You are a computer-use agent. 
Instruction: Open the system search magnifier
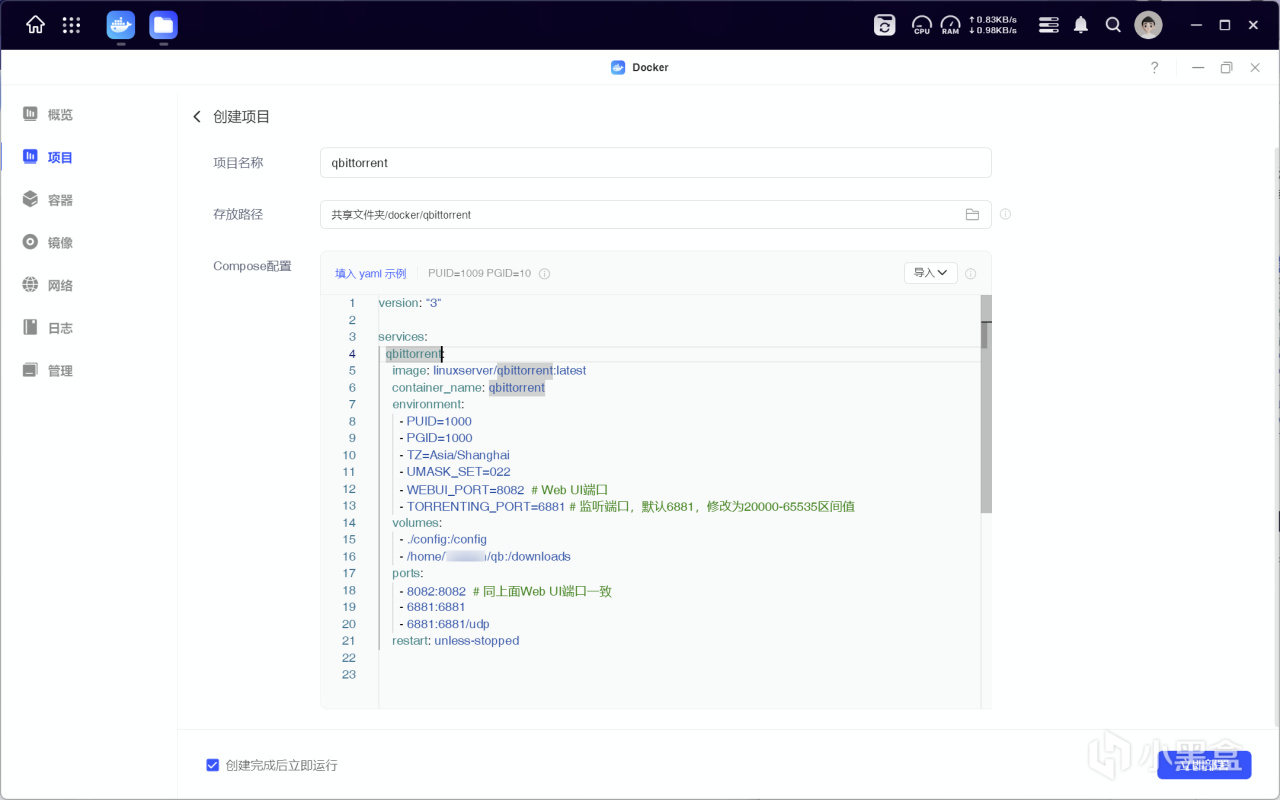pos(1113,25)
